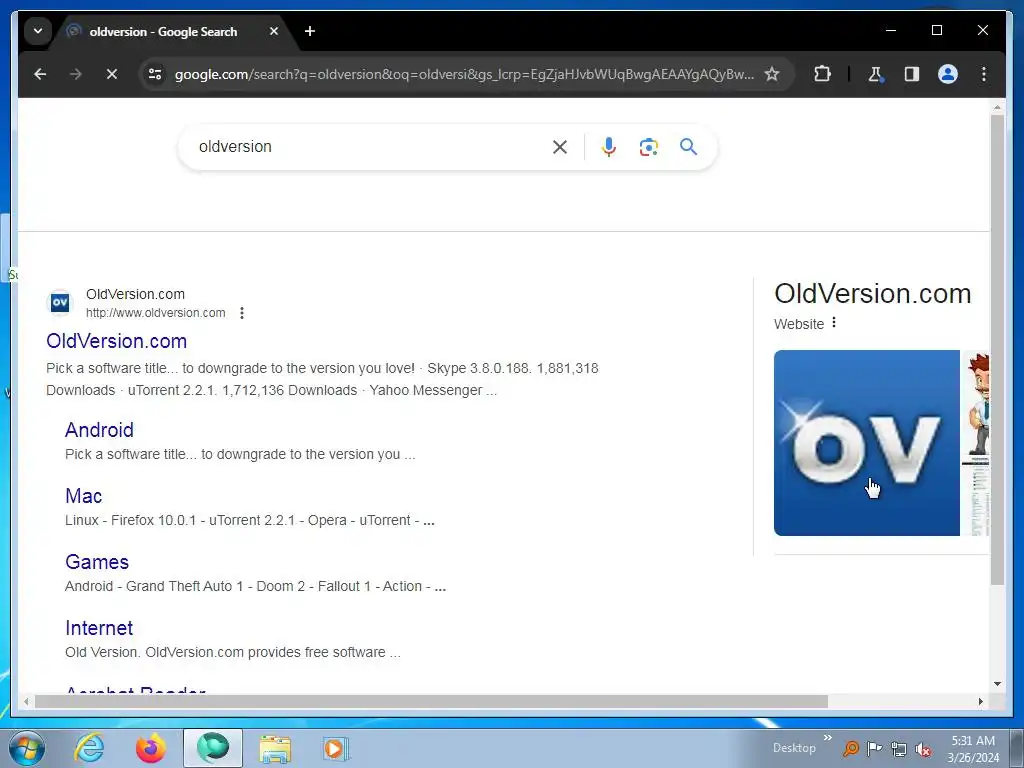
Task: Open Chrome's three-dot menu
Action: click(984, 74)
